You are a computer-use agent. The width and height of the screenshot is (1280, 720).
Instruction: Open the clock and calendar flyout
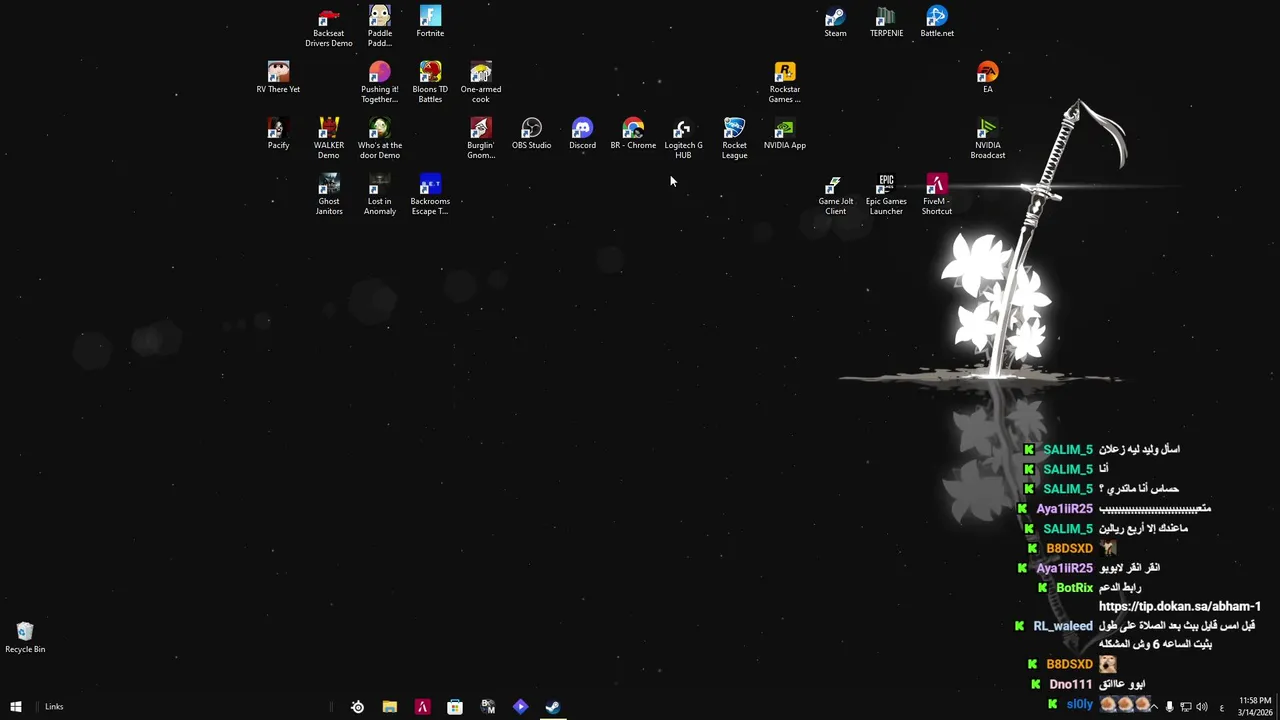coord(1256,707)
